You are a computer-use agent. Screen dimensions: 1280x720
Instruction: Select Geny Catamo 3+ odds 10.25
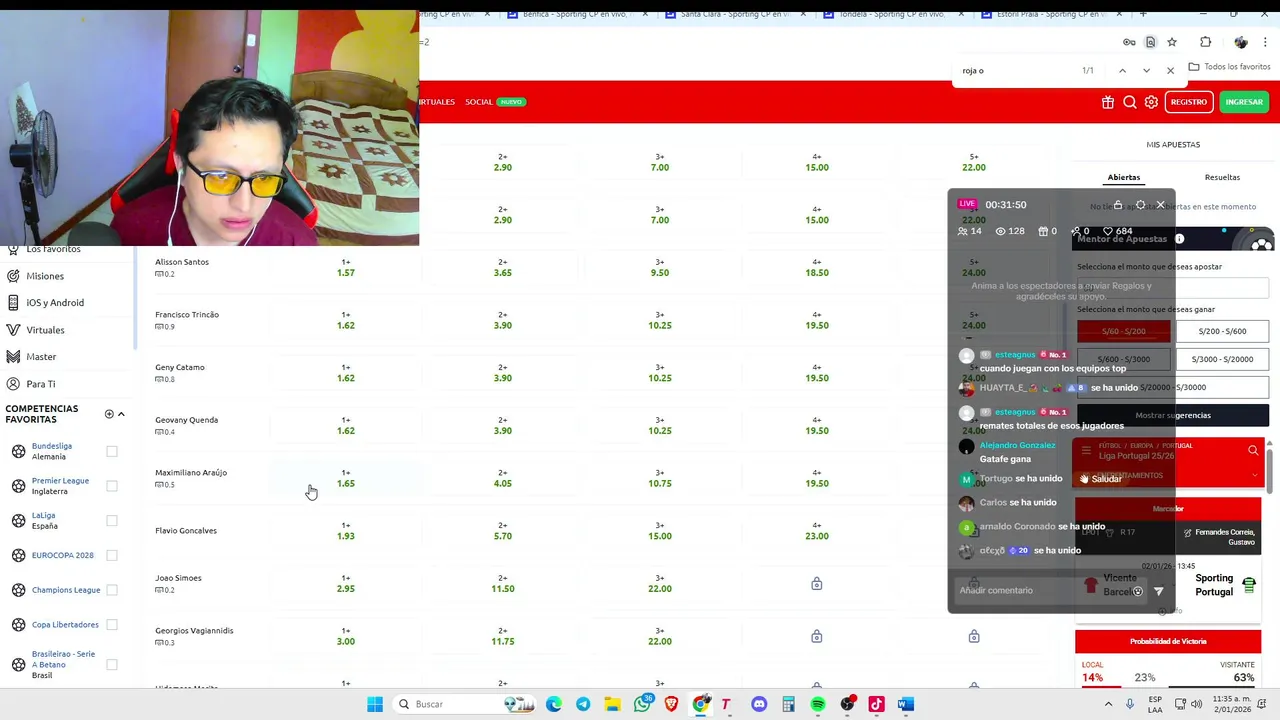point(660,373)
